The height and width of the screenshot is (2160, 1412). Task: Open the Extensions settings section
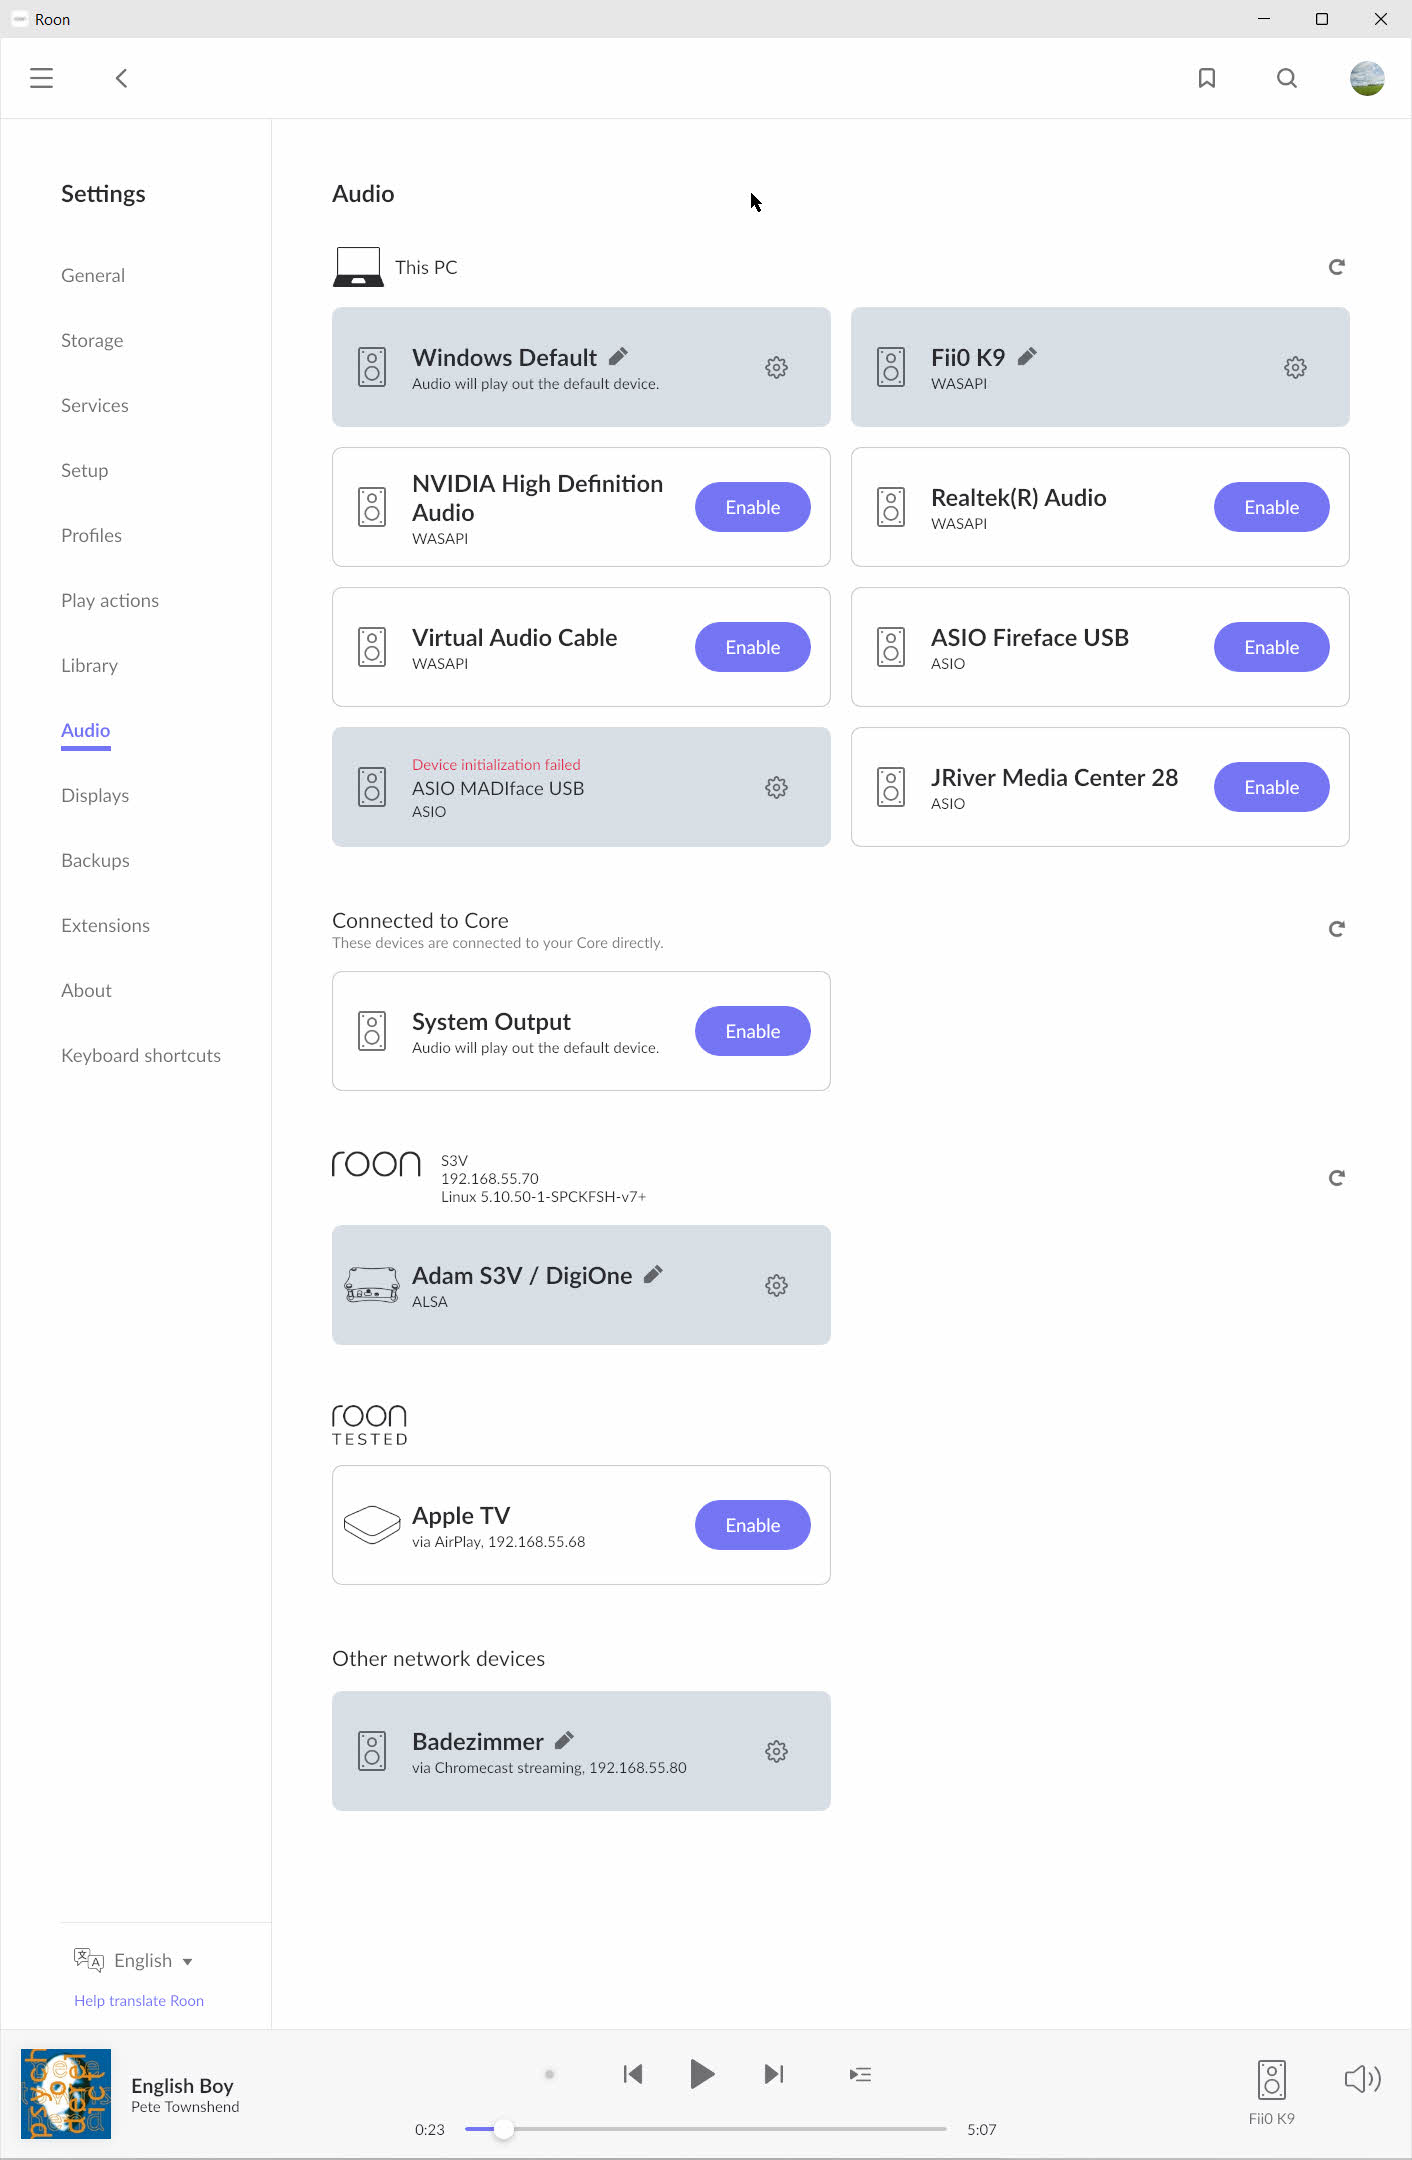click(105, 925)
